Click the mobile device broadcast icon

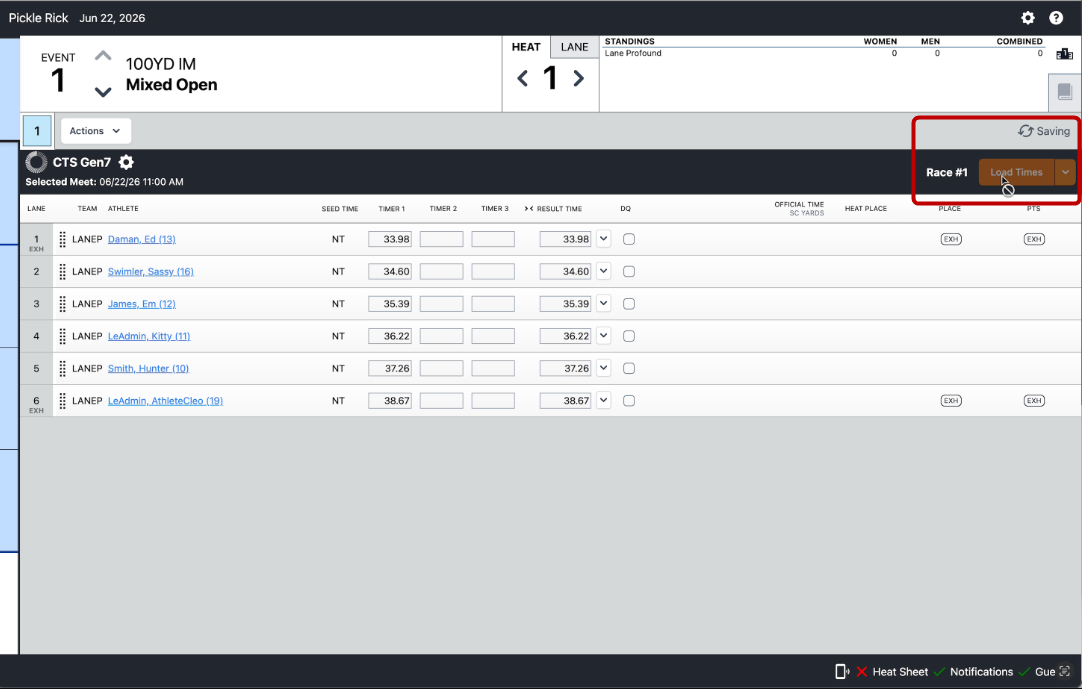click(x=842, y=672)
